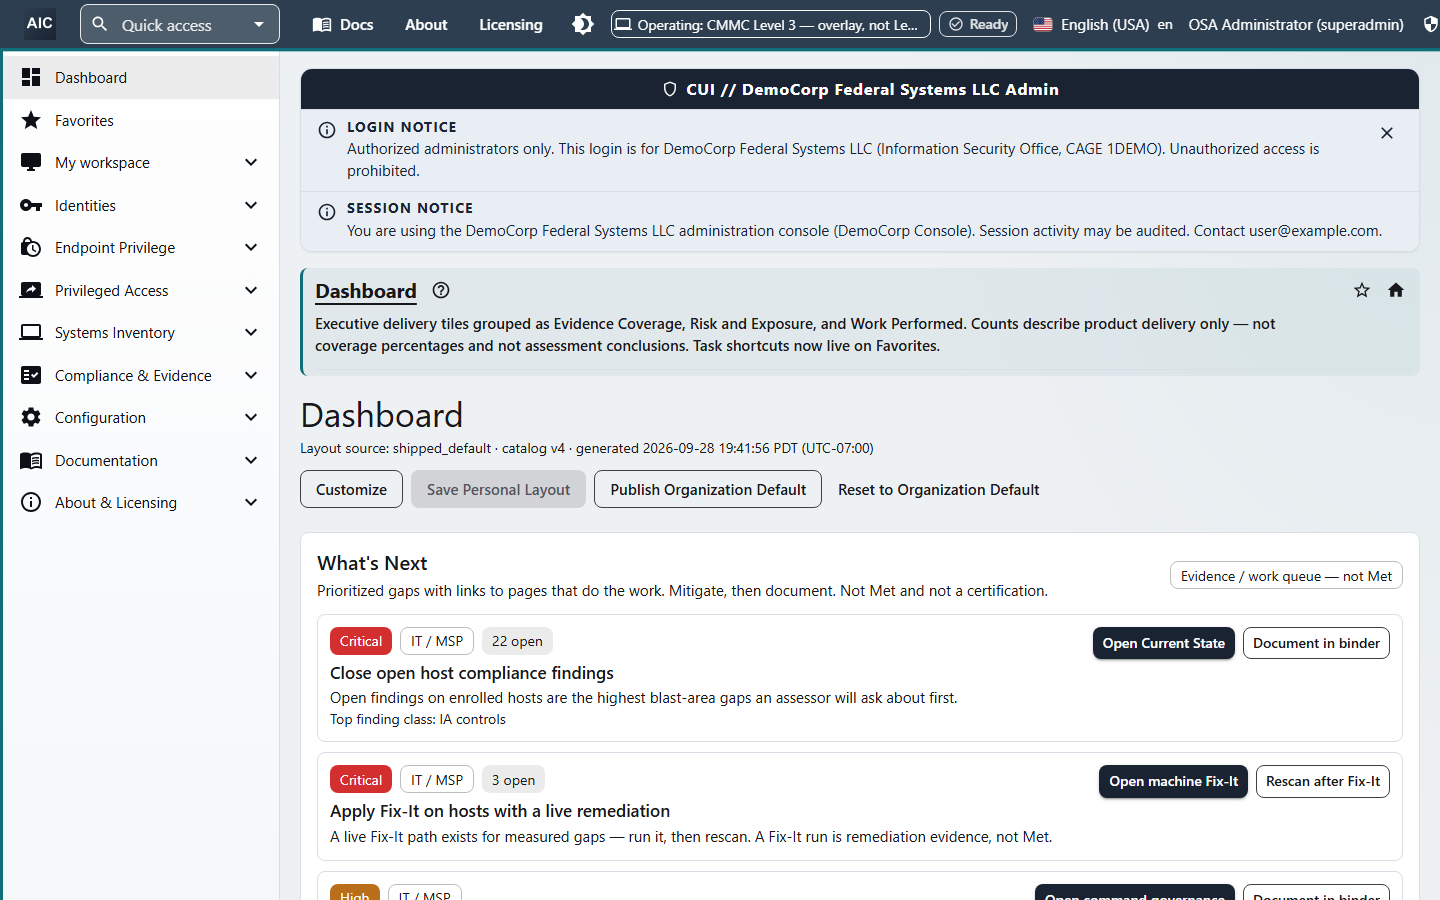Click the Ready status indicator
The height and width of the screenshot is (900, 1440).
tap(978, 24)
